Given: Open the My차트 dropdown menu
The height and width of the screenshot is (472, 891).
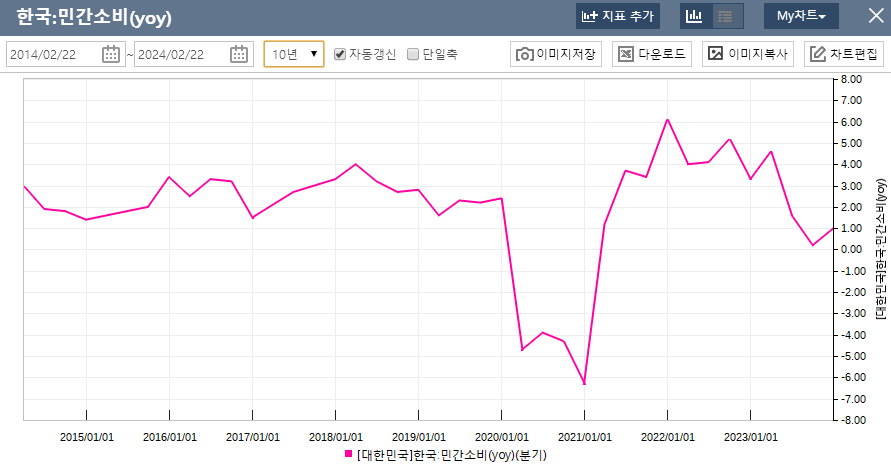Looking at the screenshot, I should point(801,16).
